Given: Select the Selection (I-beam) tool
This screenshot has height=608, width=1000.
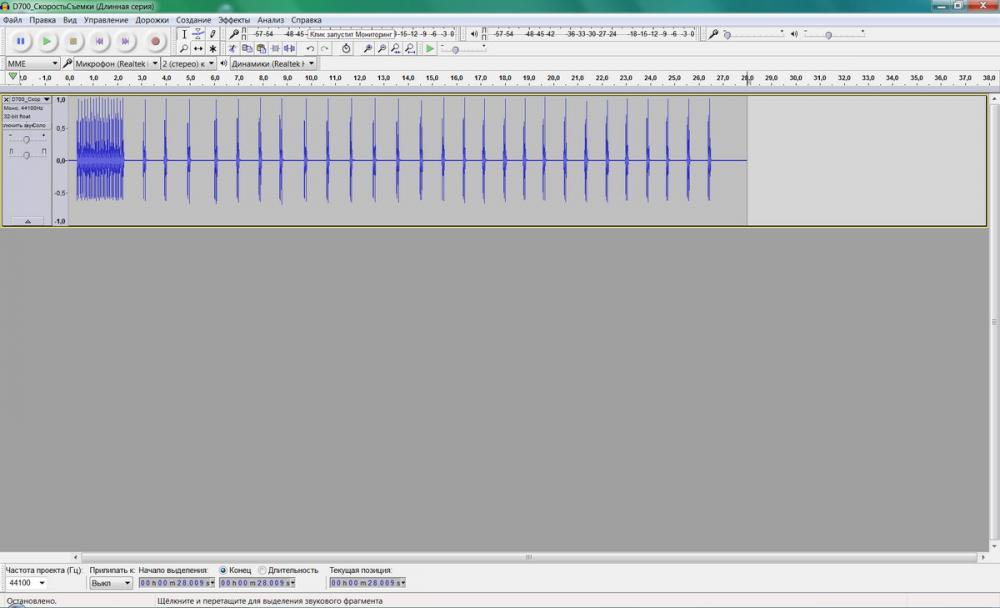Looking at the screenshot, I should [184, 34].
